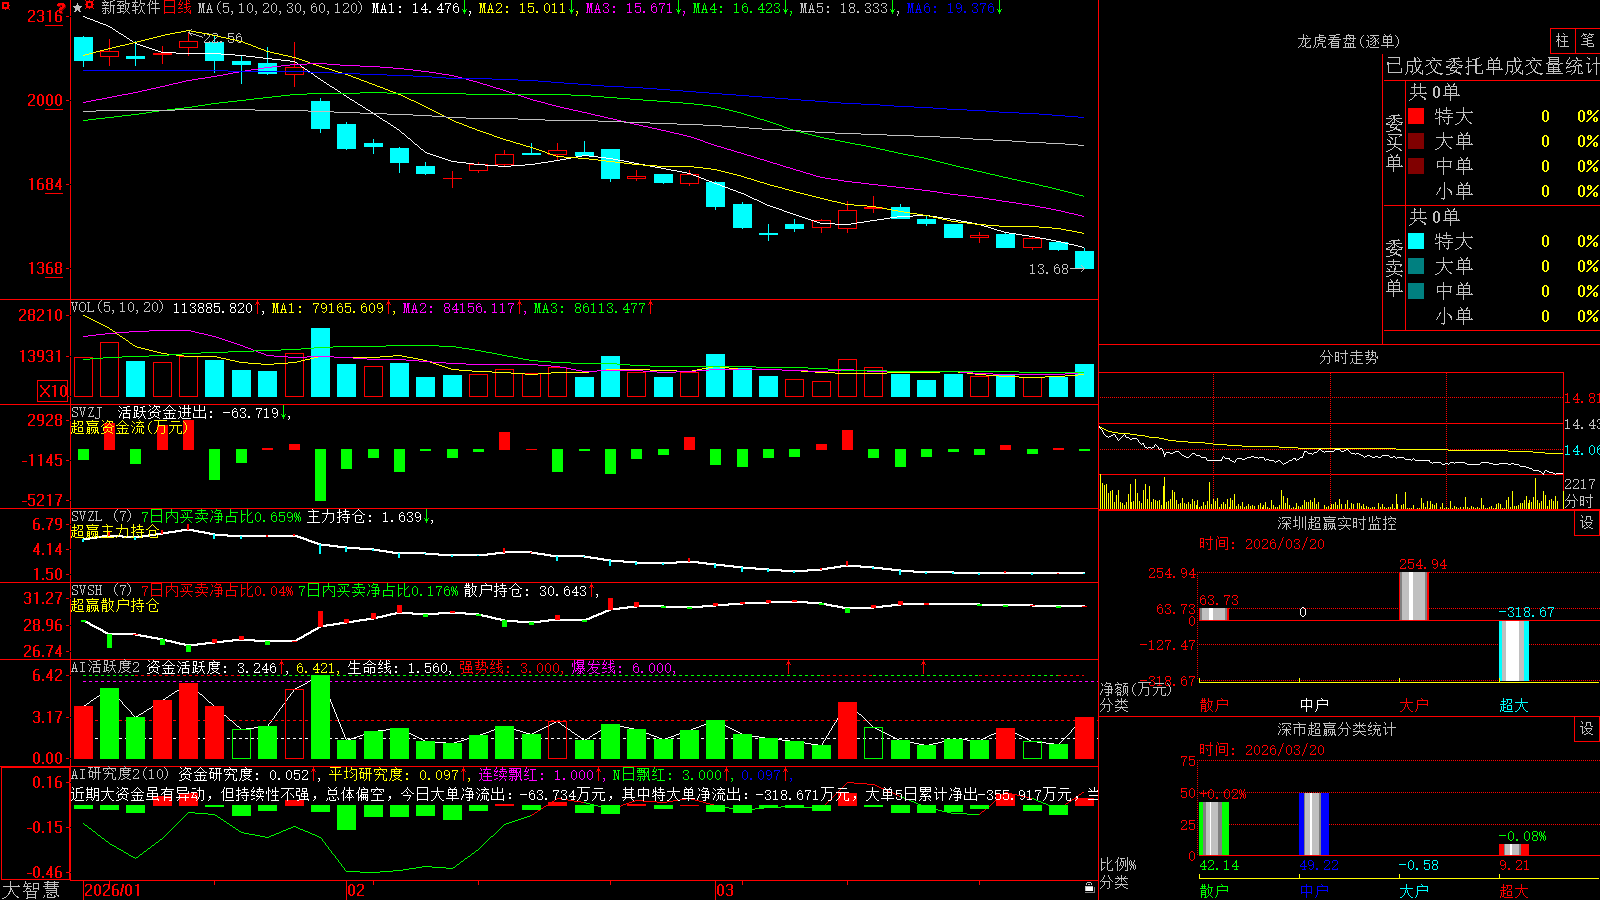Image resolution: width=1600 pixels, height=900 pixels.
Task: Click the 13.68 low price label
Action: 1049,269
